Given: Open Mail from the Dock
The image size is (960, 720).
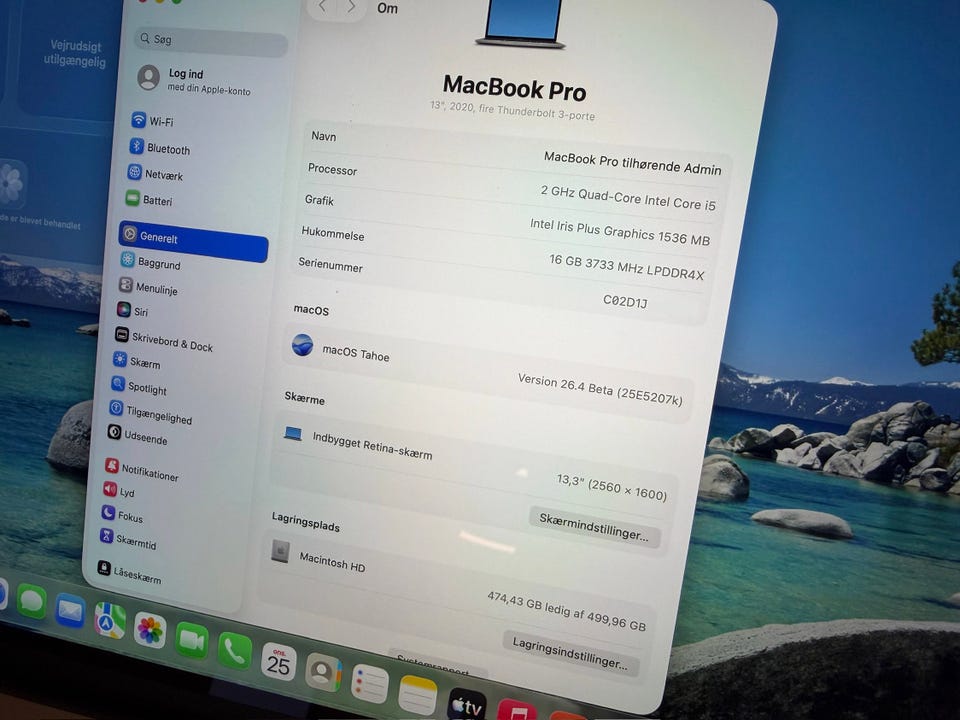Looking at the screenshot, I should coord(70,610).
